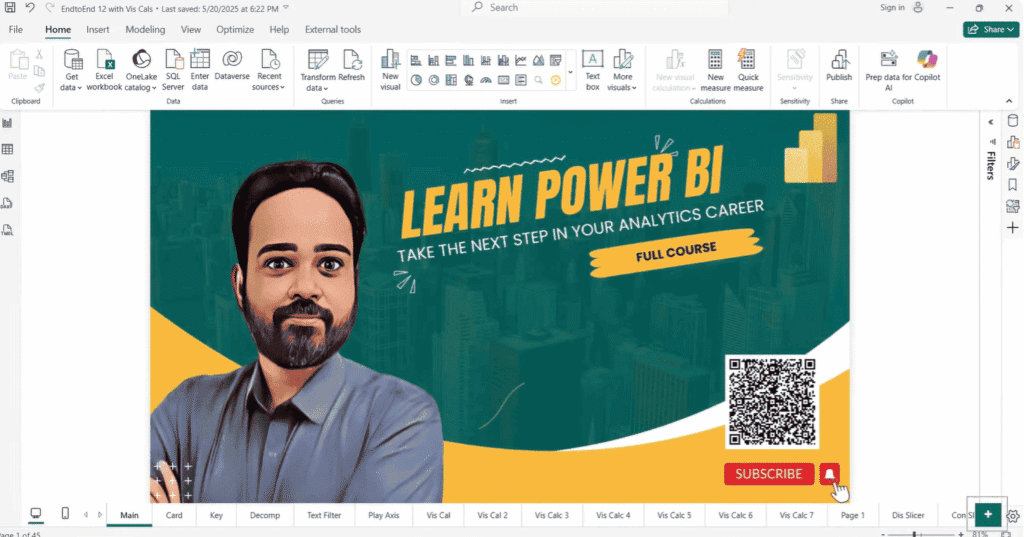Insert a line chart visual
The height and width of the screenshot is (537, 1024).
coord(521,61)
